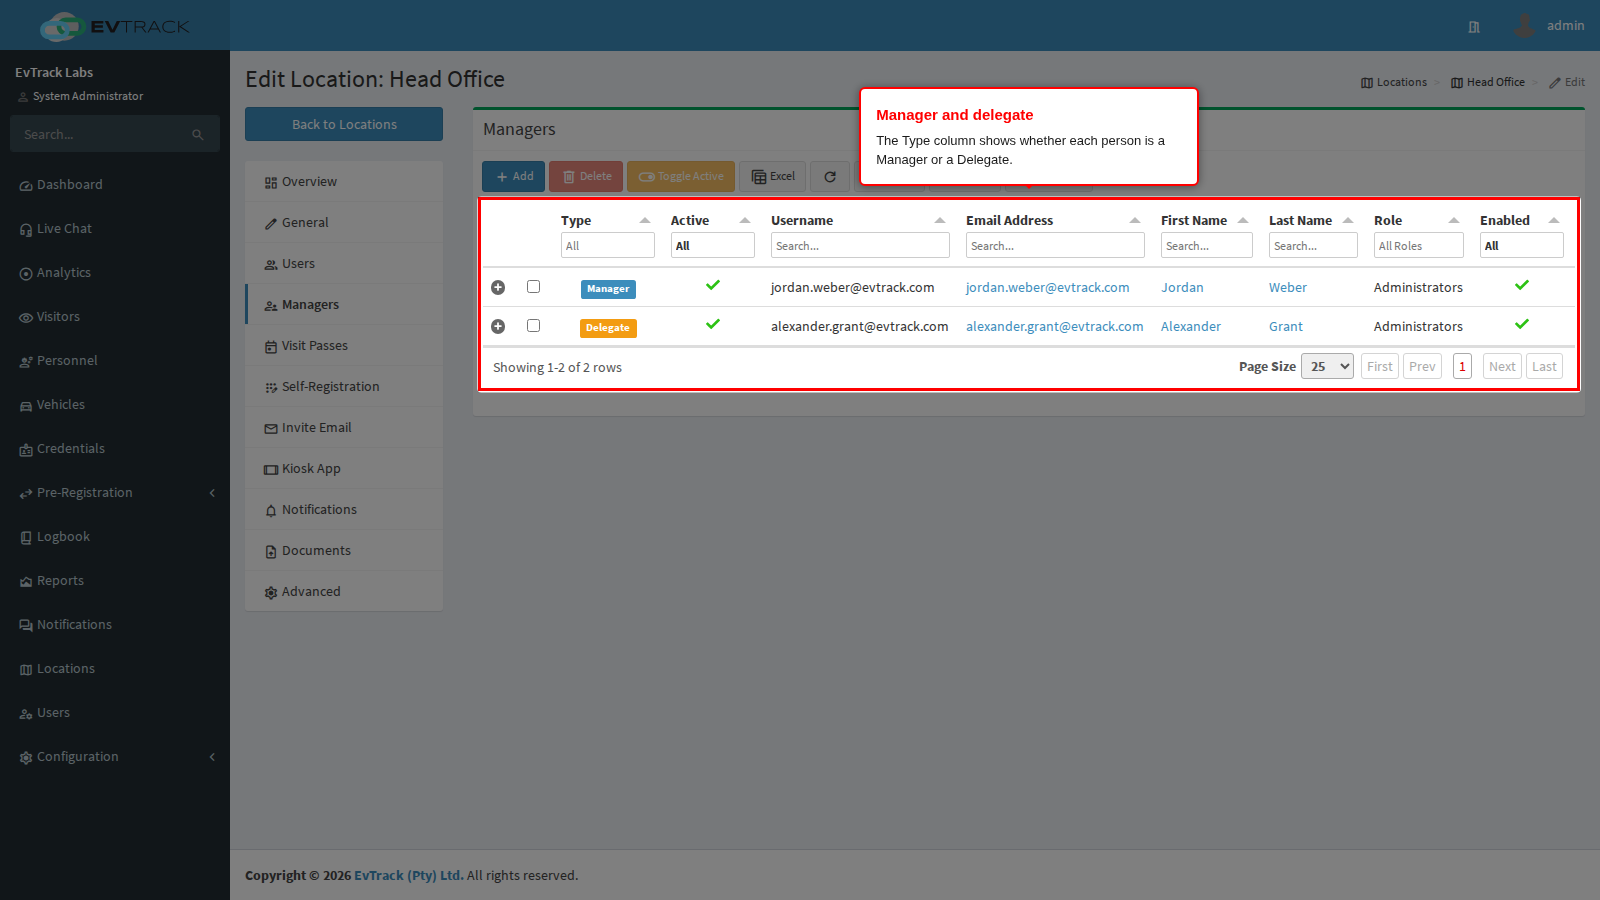Click the First Name search field
This screenshot has width=1600, height=900.
[x=1206, y=246]
